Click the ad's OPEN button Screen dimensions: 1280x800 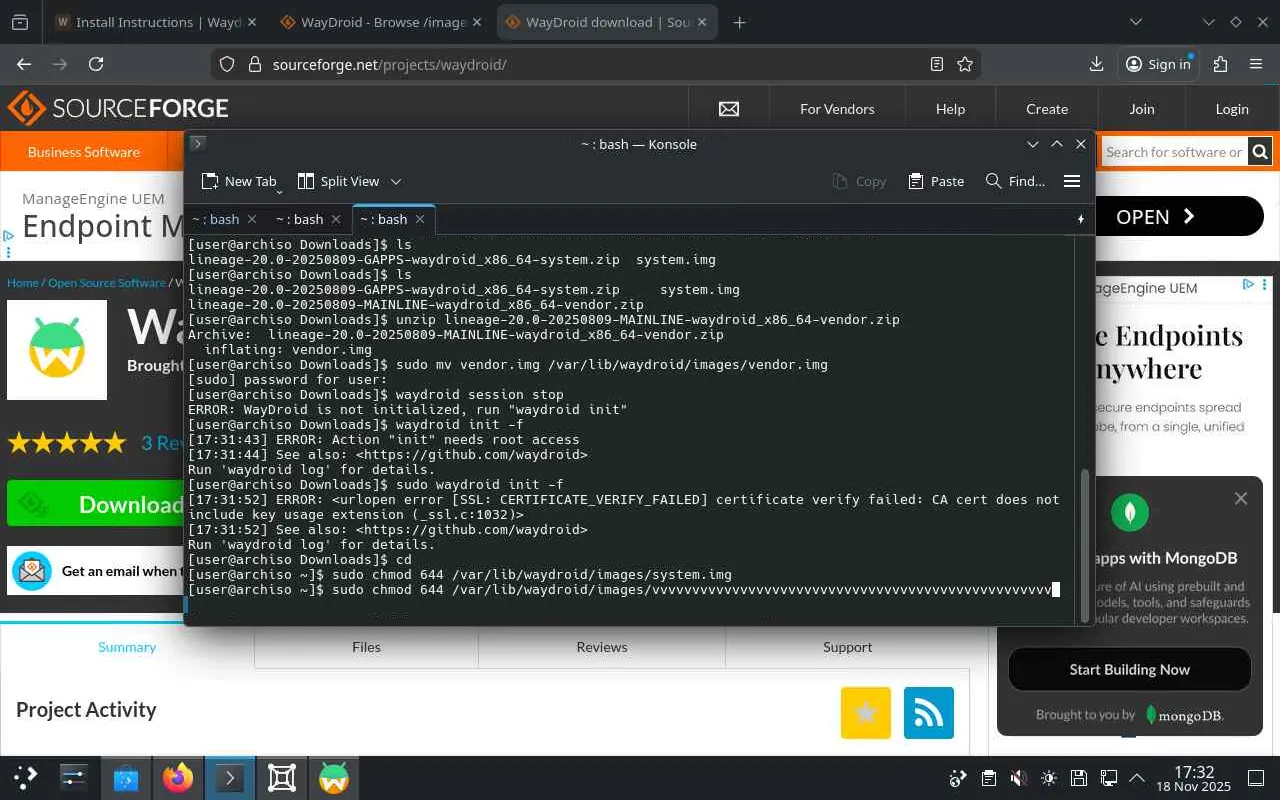1180,217
